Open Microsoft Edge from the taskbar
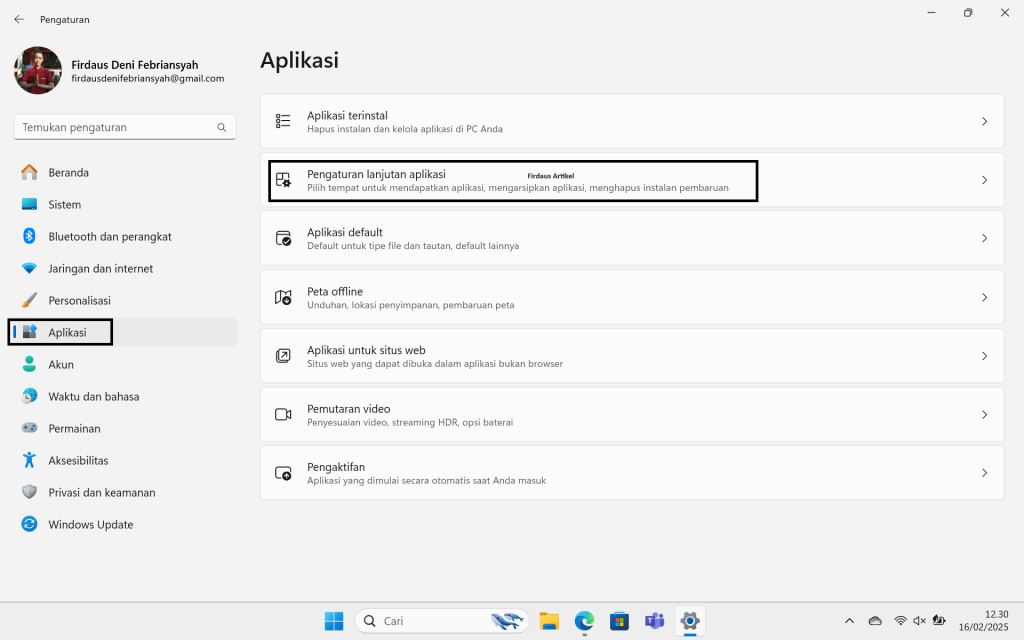1024x640 pixels. point(584,621)
